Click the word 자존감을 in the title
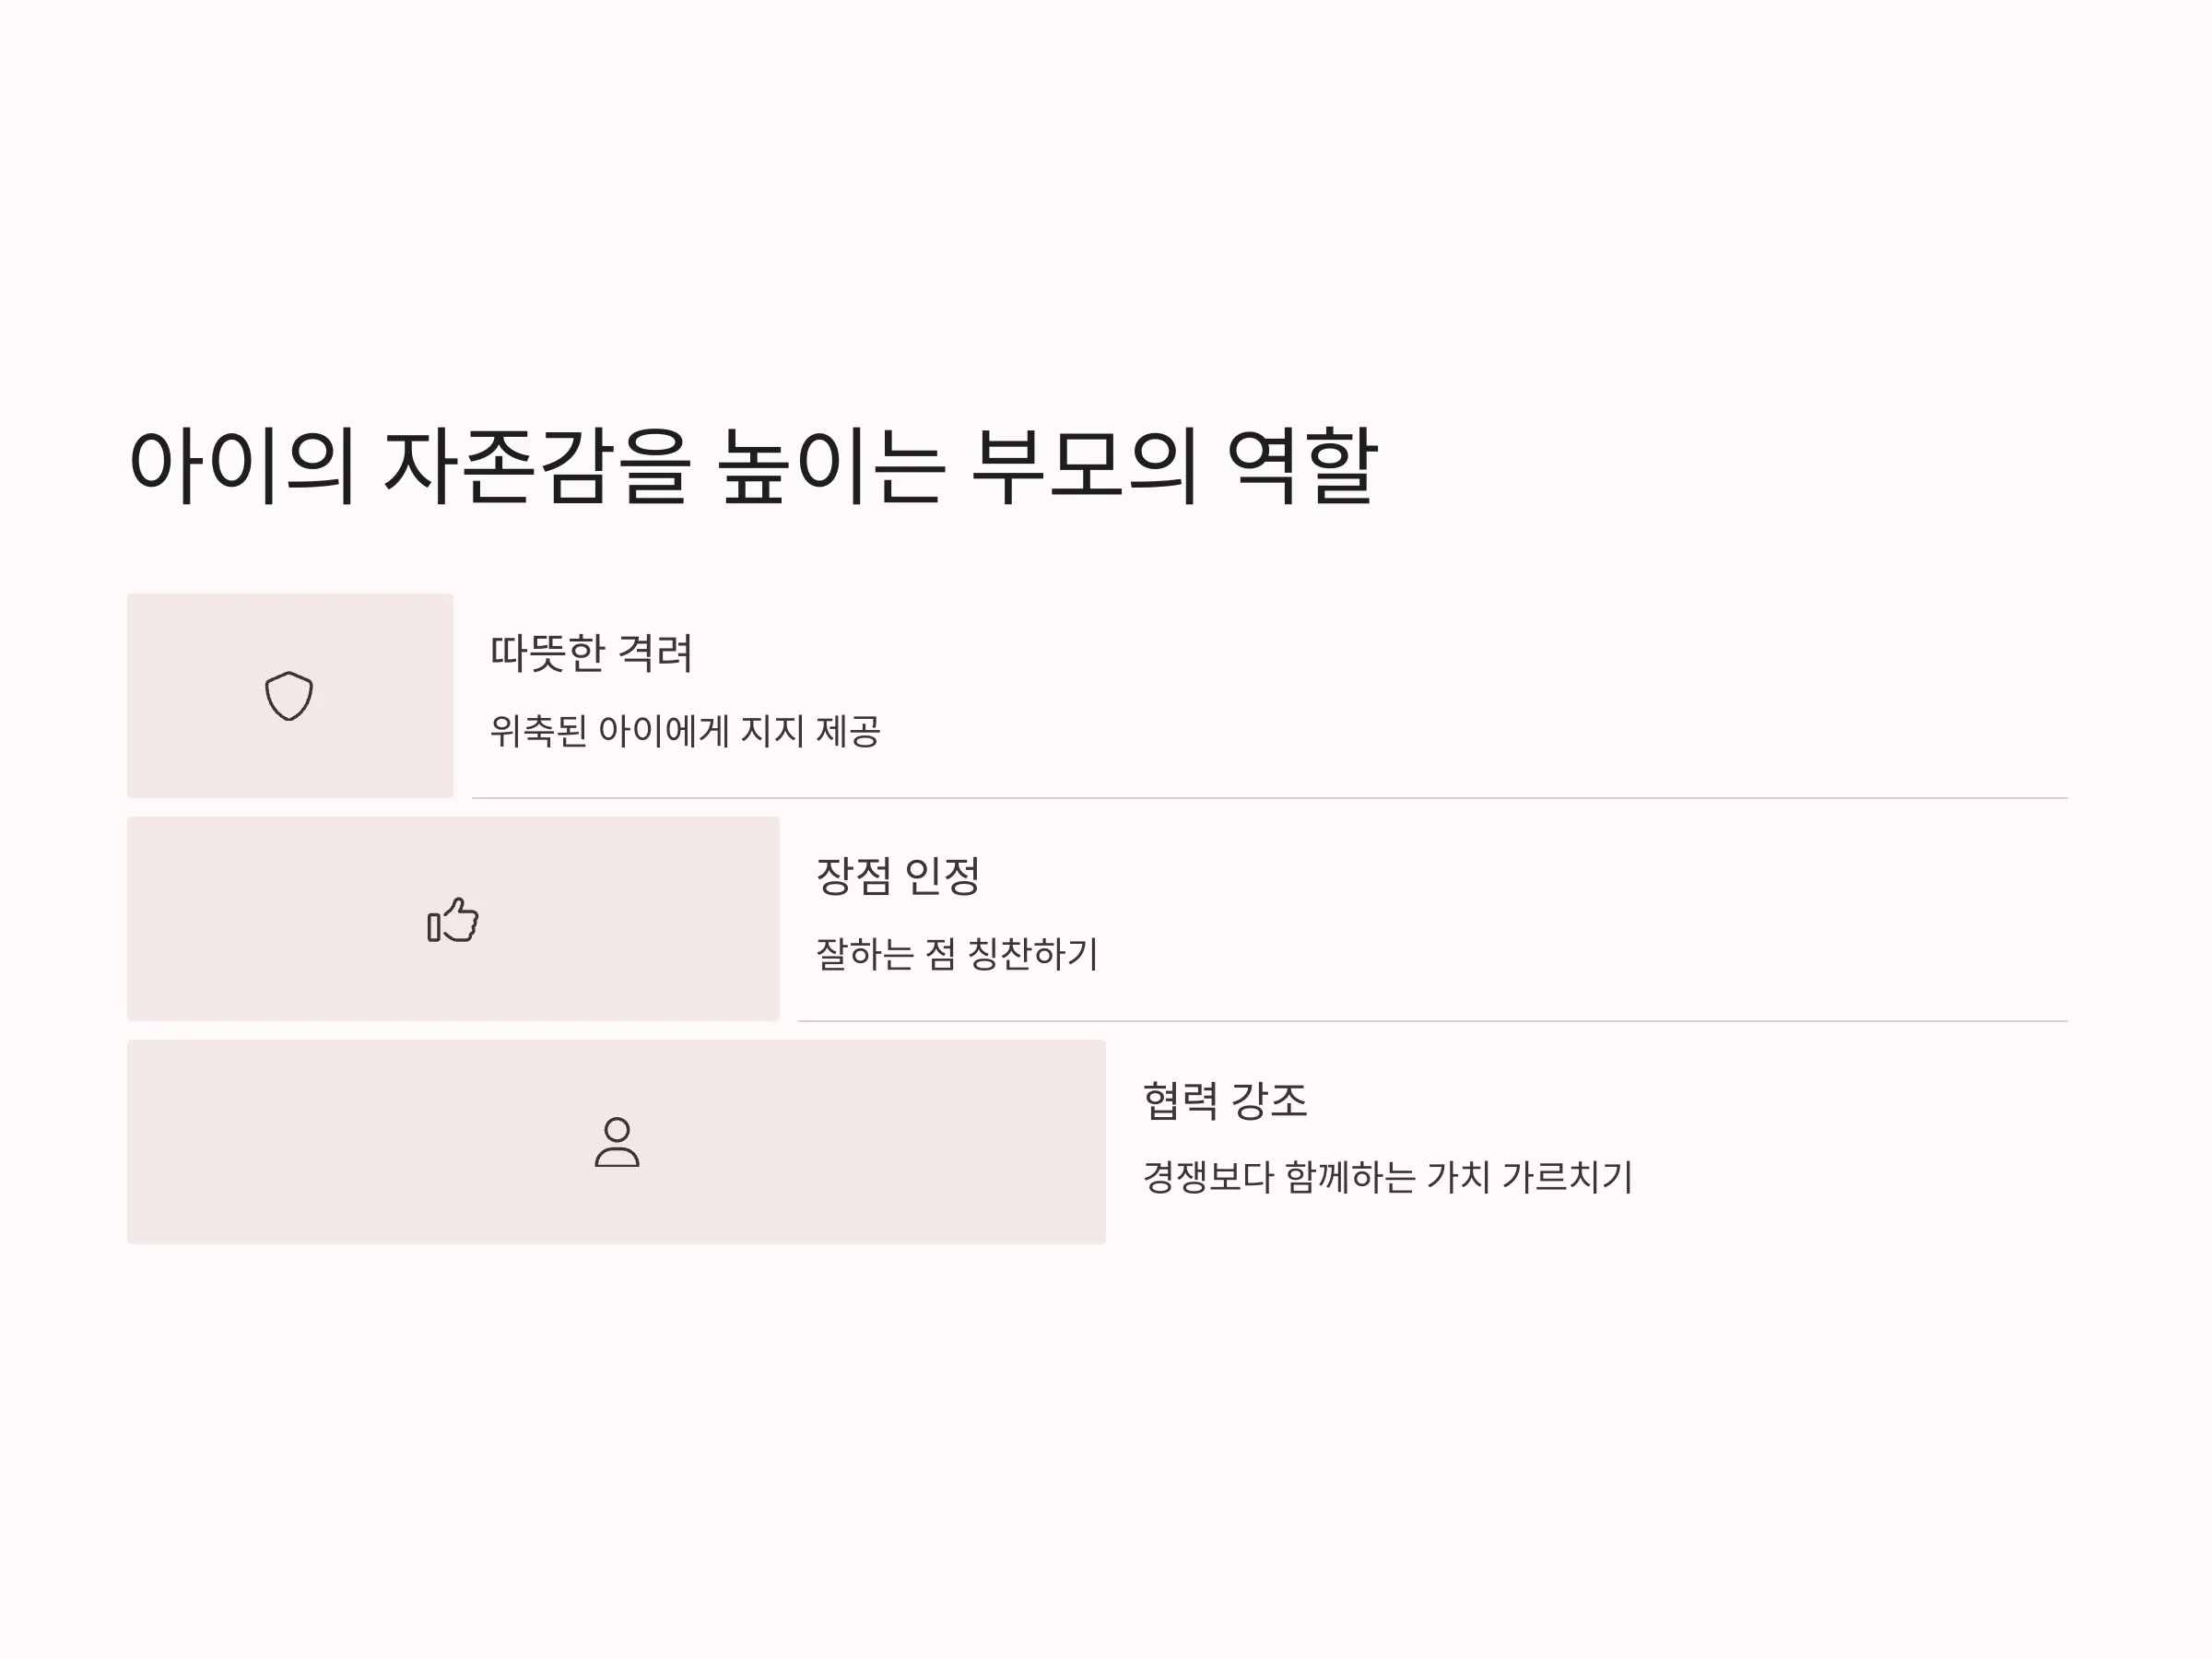Screen dimensions: 2212x1659 (x=537, y=466)
